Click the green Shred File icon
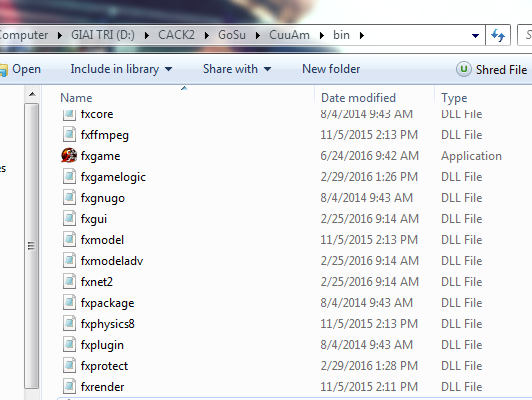The width and height of the screenshot is (532, 400). coord(463,69)
